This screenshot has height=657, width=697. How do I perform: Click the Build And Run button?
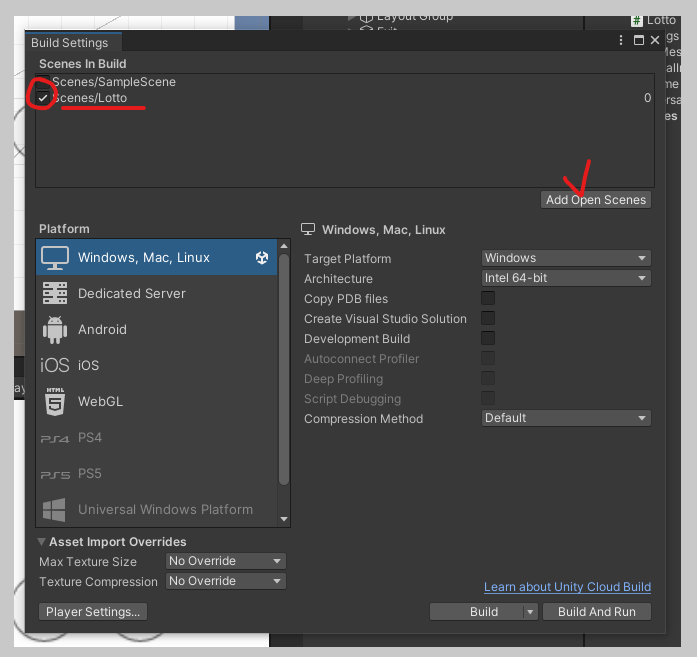tap(597, 612)
